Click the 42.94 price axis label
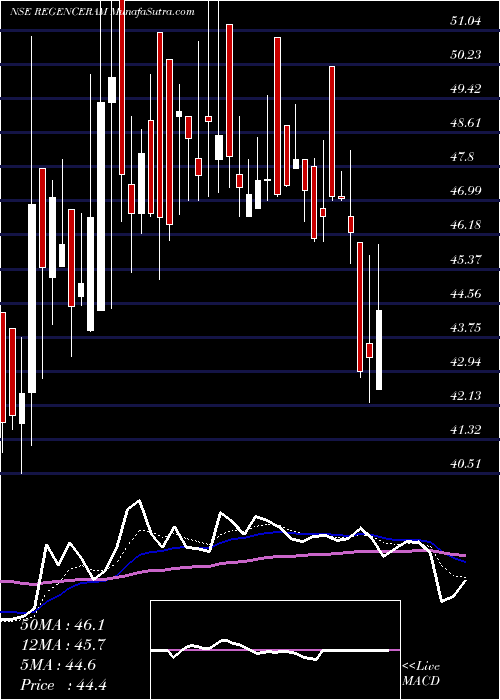Image resolution: width=500 pixels, height=700 pixels. pyautogui.click(x=466, y=361)
